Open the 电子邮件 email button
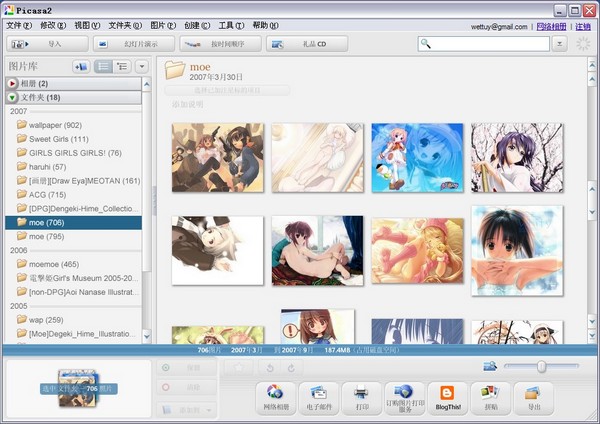Screen dimensions: 600x424 pyautogui.click(x=319, y=397)
